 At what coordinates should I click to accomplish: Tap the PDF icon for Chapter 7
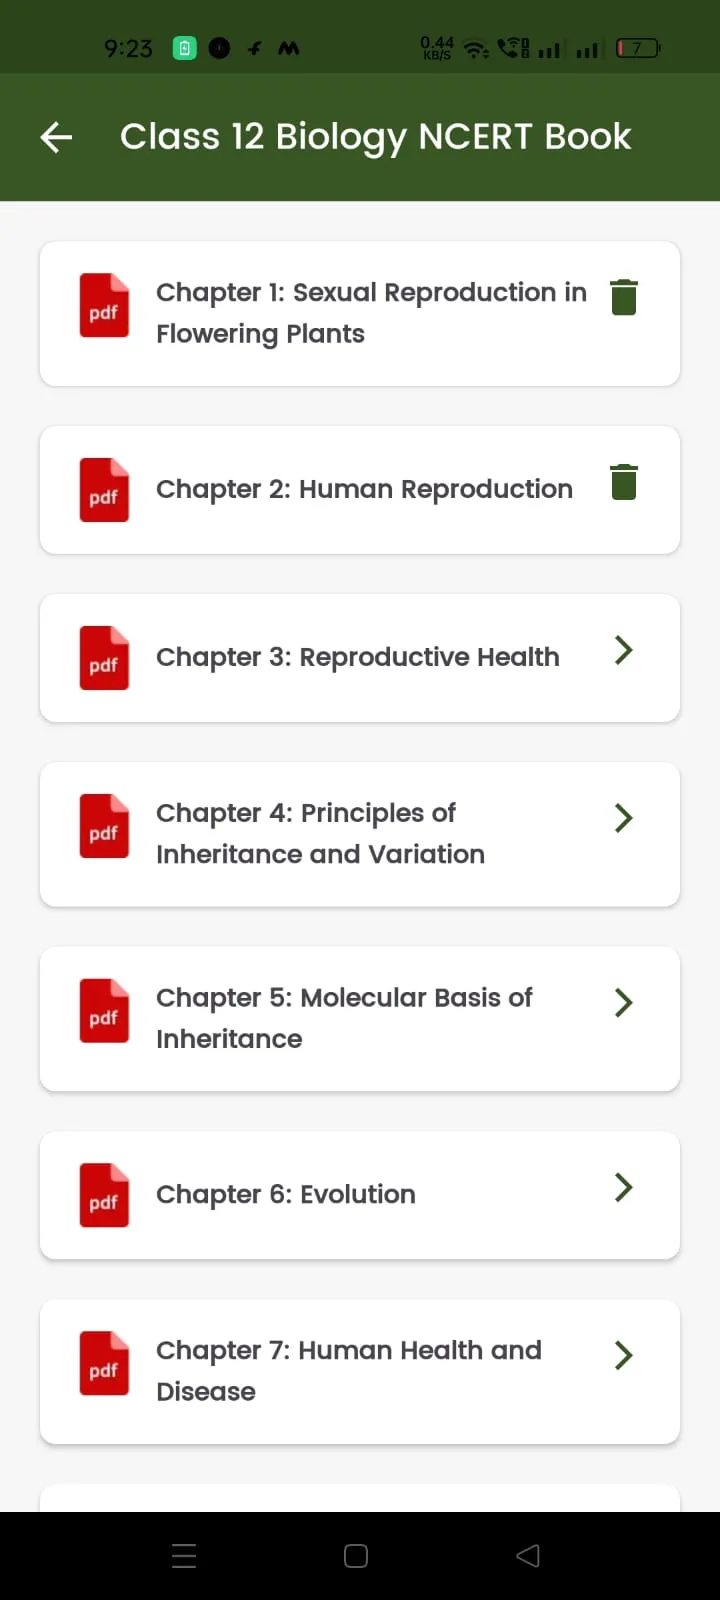click(x=104, y=1363)
